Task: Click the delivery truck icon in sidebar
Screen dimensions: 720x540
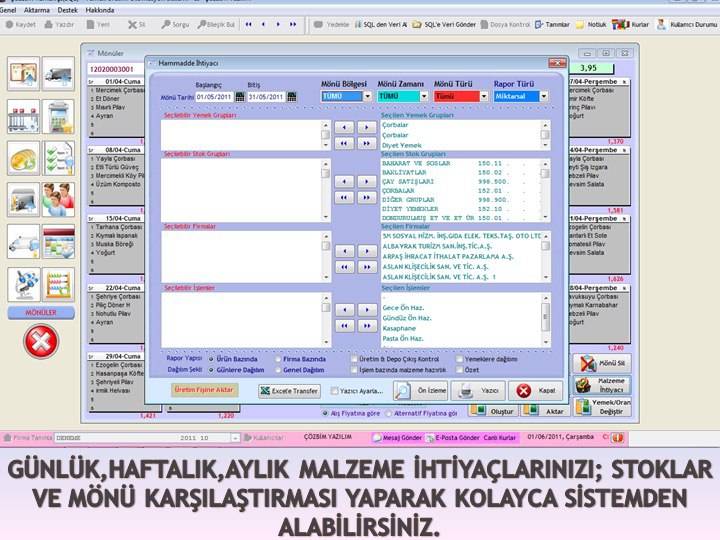Action: pos(58,73)
